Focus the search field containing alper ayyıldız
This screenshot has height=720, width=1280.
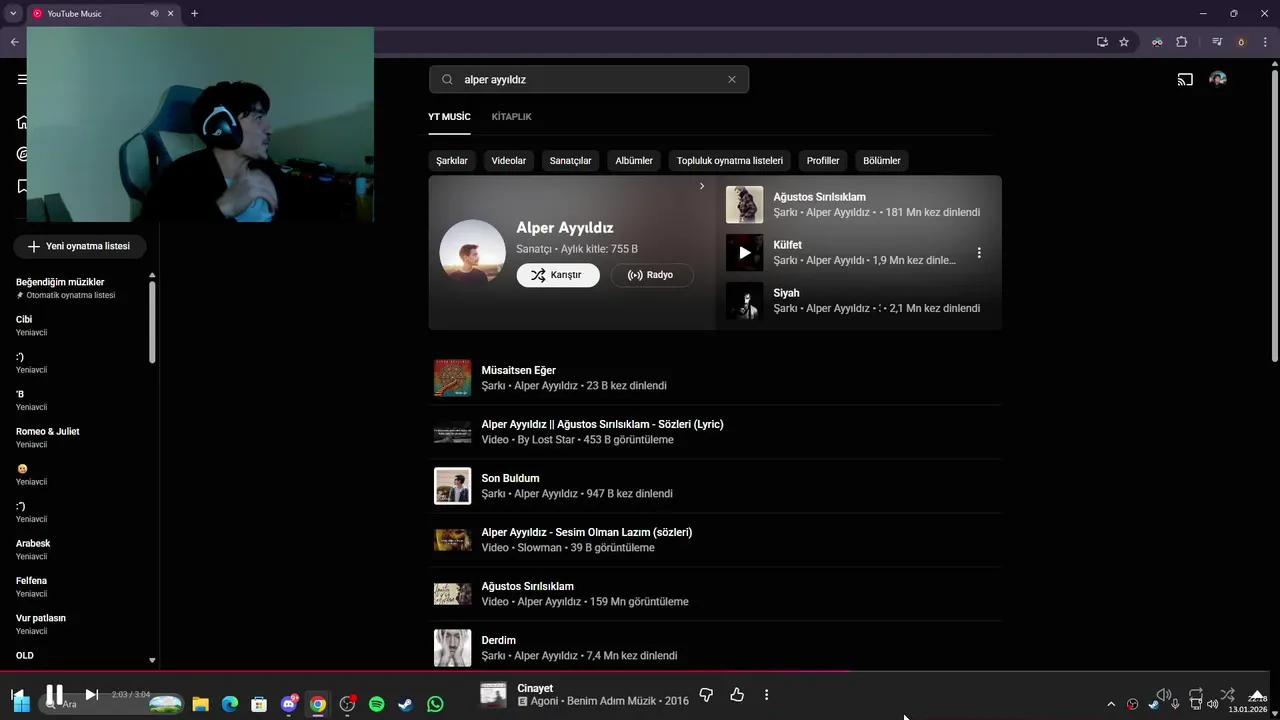(x=589, y=80)
